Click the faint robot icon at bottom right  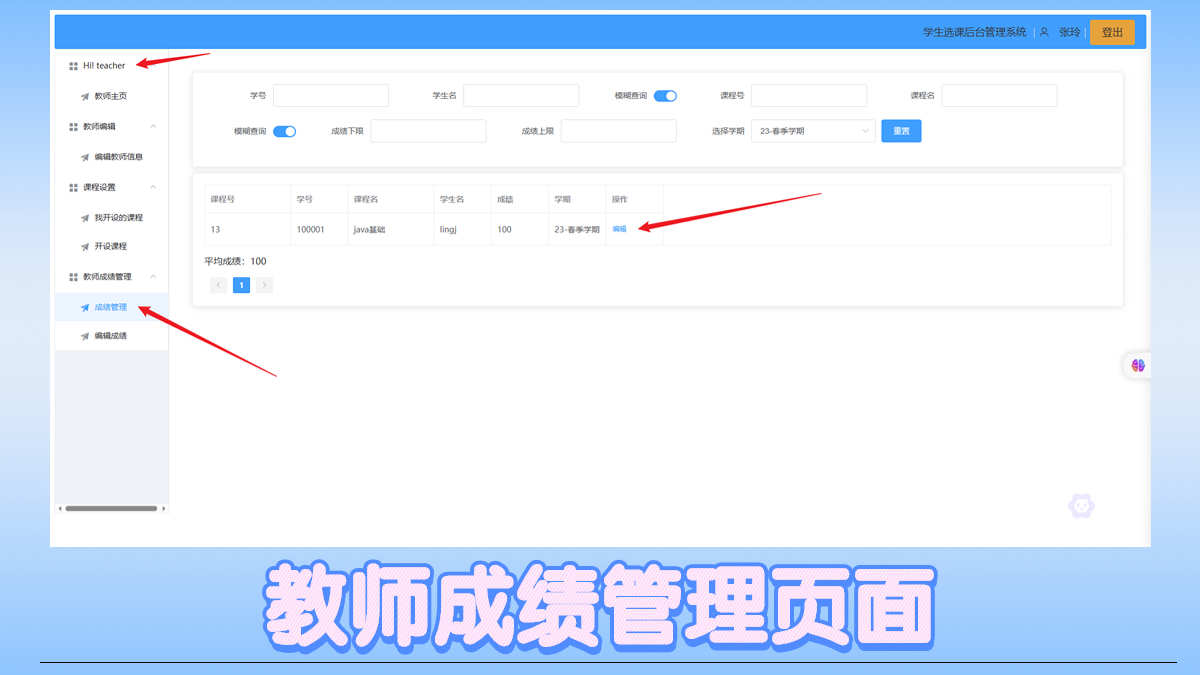point(1081,506)
